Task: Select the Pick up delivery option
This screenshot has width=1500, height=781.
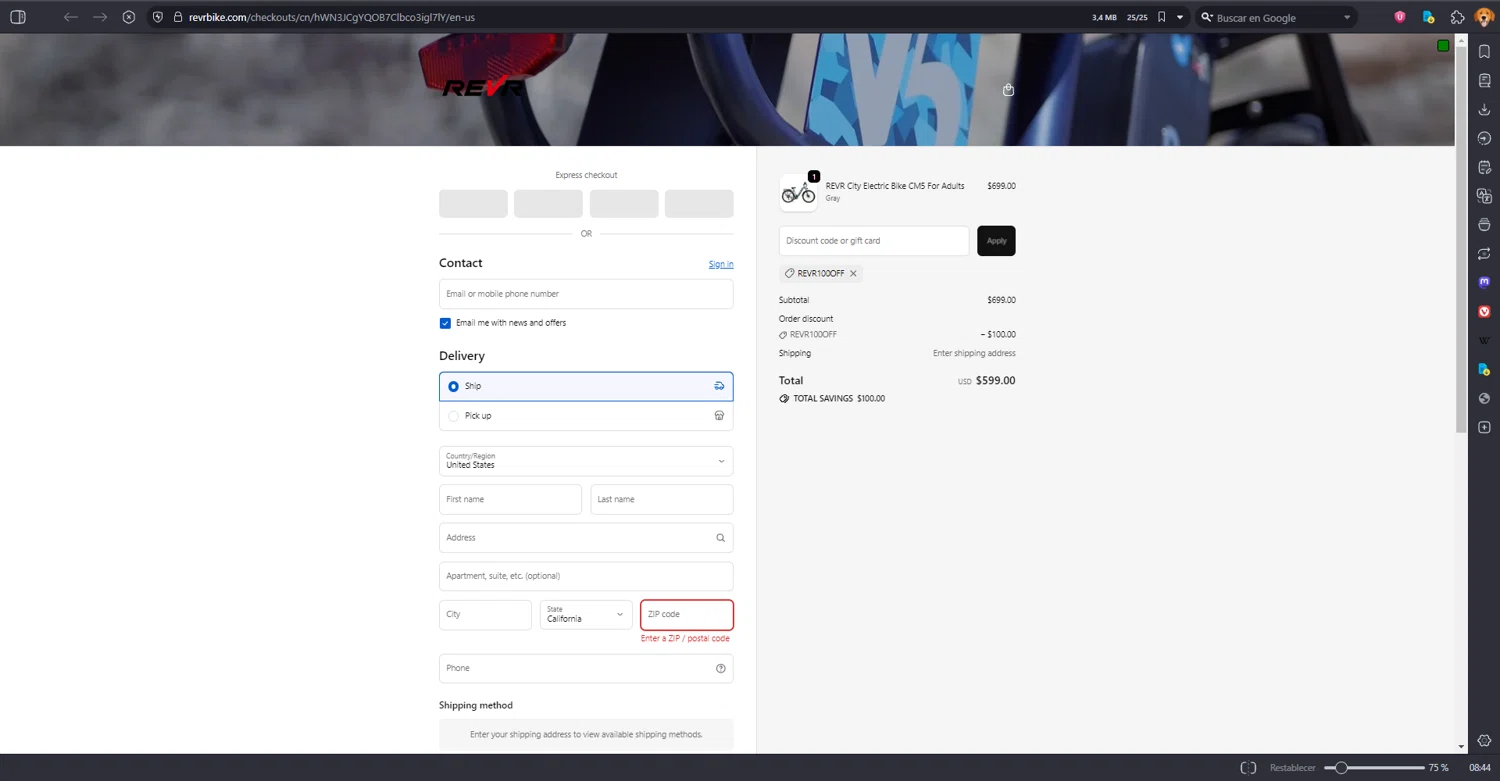Action: pyautogui.click(x=586, y=416)
